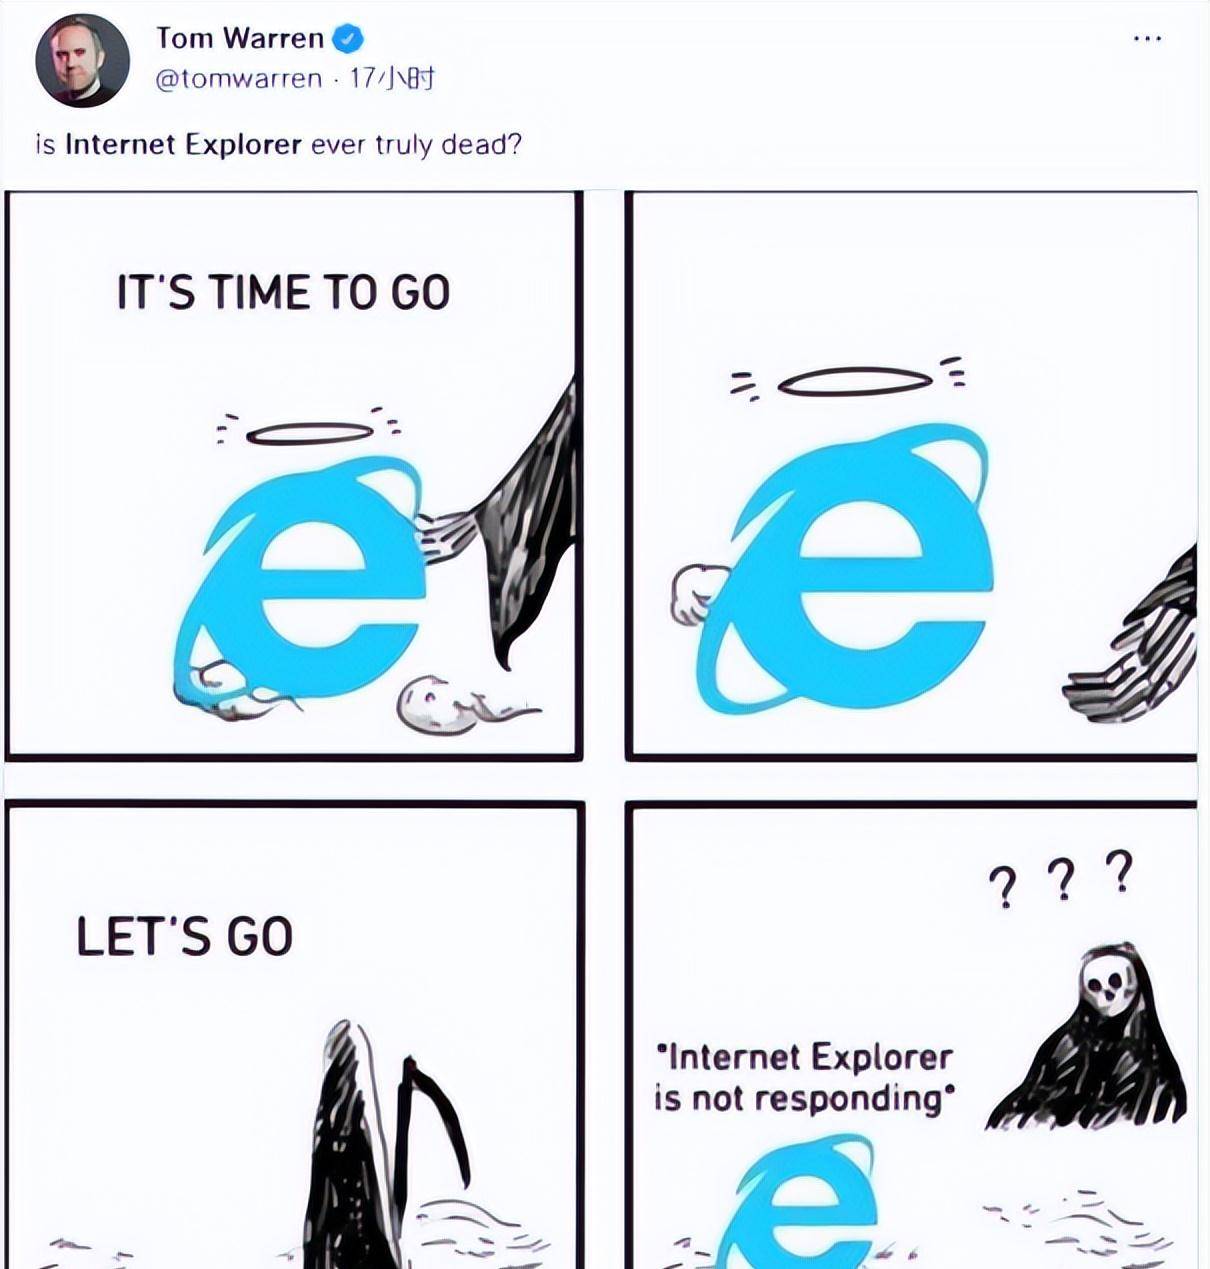Open the @tomwarren handle link
The height and width of the screenshot is (1269, 1210).
pyautogui.click(x=238, y=79)
